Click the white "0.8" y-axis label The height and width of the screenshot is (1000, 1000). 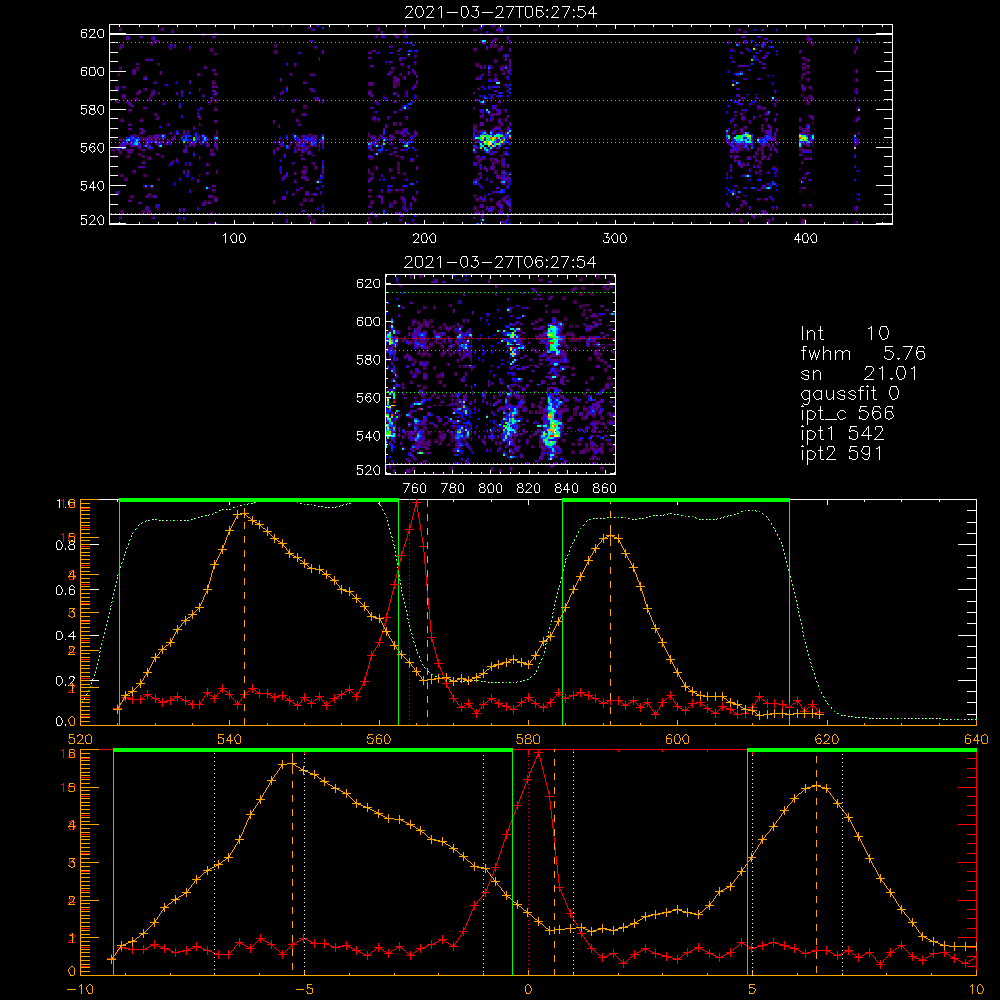click(x=65, y=545)
